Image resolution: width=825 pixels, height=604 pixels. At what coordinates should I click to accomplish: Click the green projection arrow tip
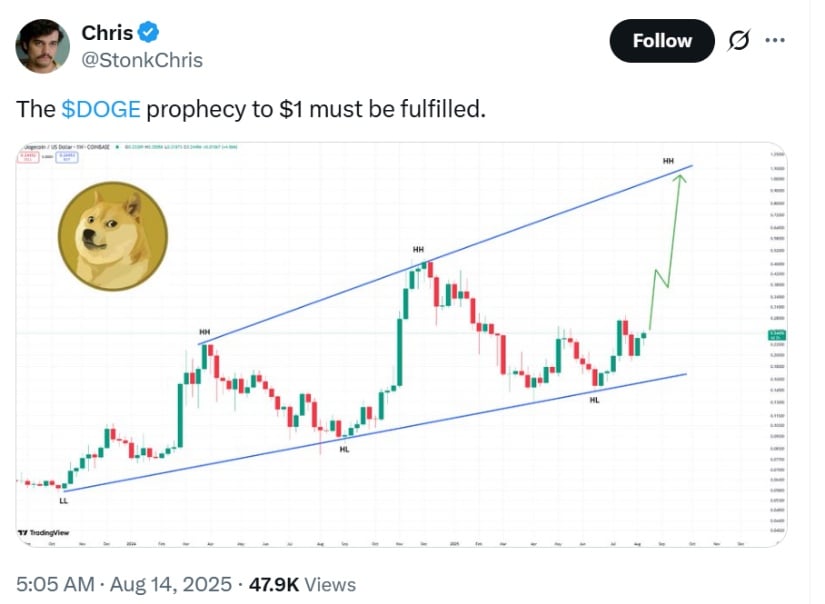coord(680,179)
